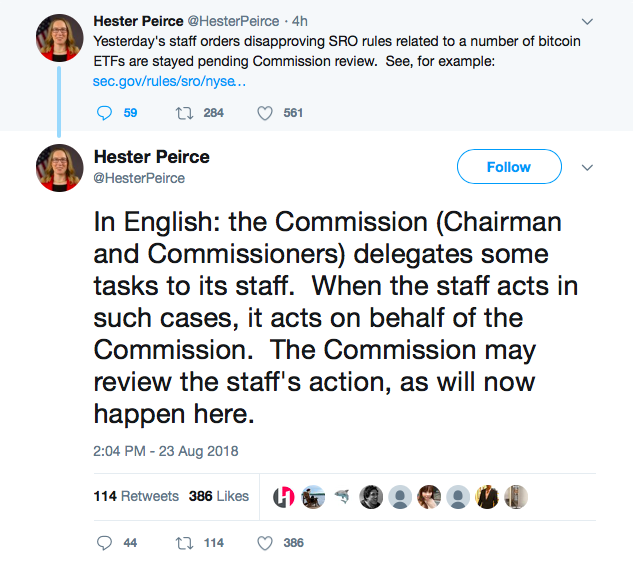The width and height of the screenshot is (633, 579).
Task: Follow Hester Peirce
Action: click(x=508, y=167)
